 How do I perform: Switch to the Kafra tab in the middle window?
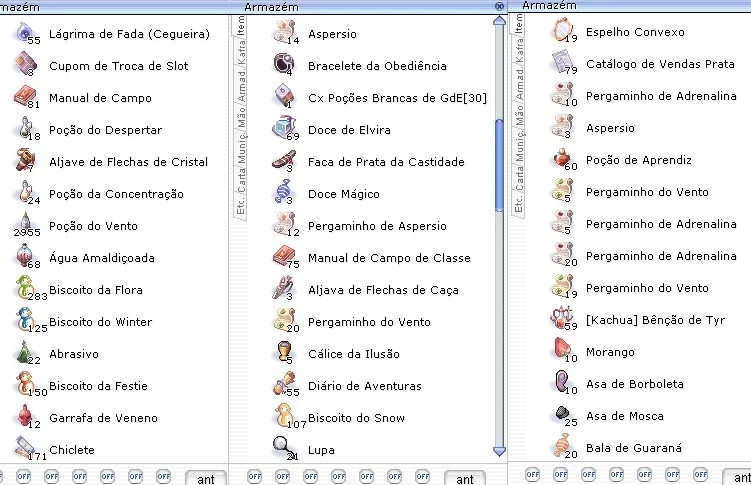click(241, 53)
